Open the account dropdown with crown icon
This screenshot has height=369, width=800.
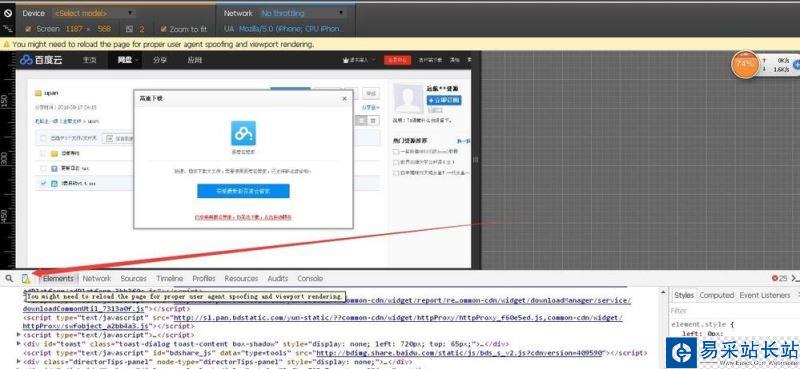coord(359,60)
